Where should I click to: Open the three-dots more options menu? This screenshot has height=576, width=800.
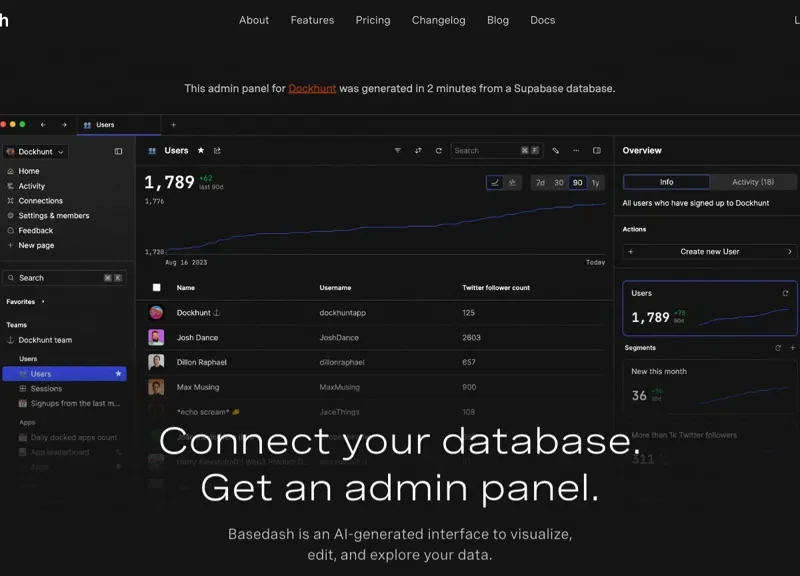pyautogui.click(x=576, y=151)
